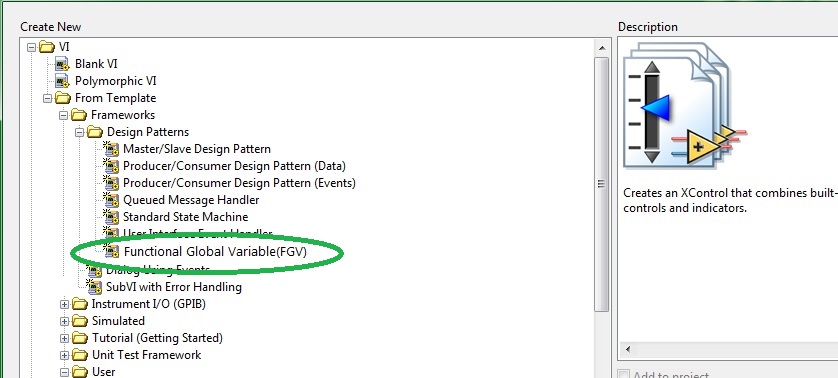Click the XControl preview image in Description
The height and width of the screenshot is (378, 838).
coord(684,107)
